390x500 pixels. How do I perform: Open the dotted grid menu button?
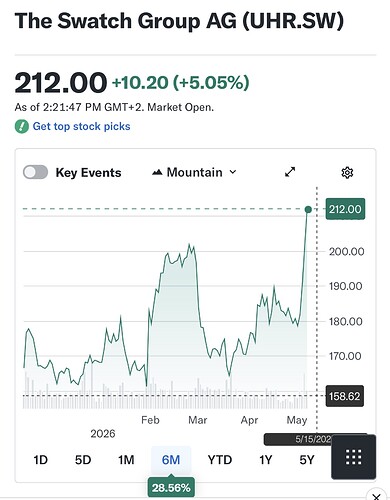click(x=354, y=457)
